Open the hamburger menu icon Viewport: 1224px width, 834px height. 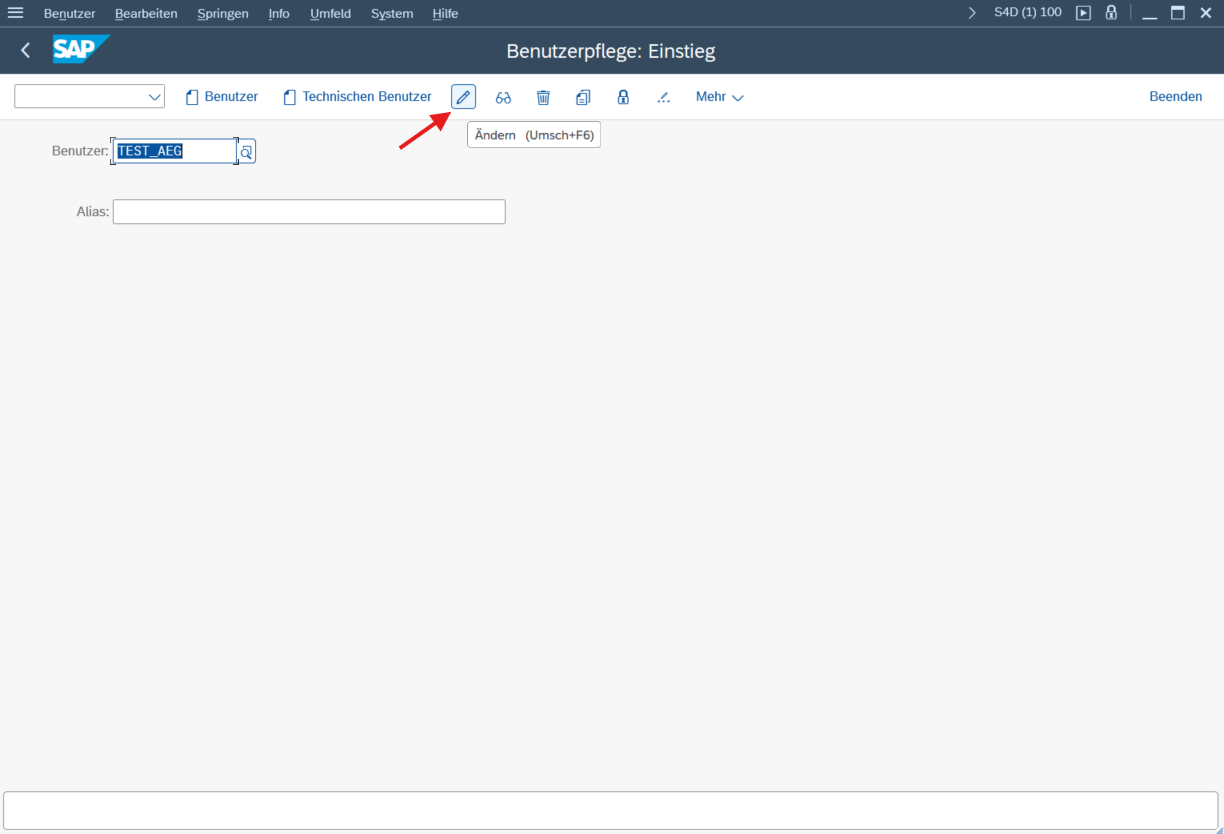coord(16,13)
